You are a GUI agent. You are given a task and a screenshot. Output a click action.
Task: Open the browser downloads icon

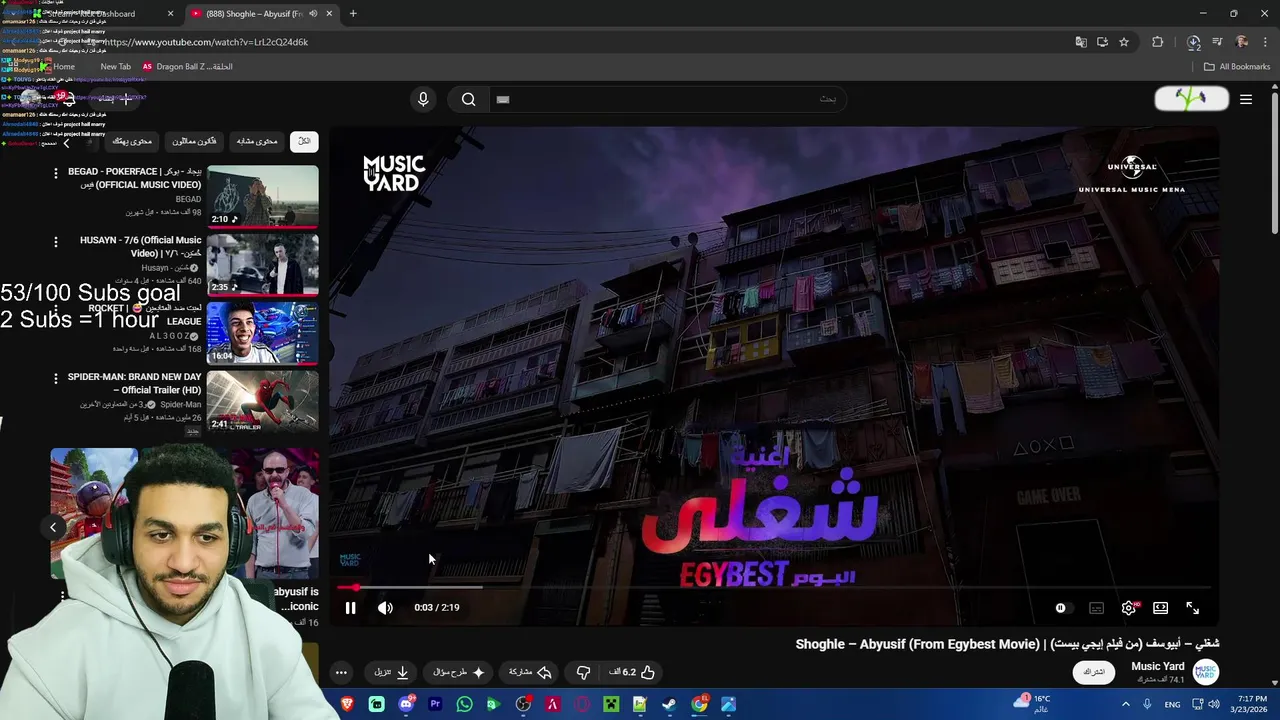coord(1193,42)
